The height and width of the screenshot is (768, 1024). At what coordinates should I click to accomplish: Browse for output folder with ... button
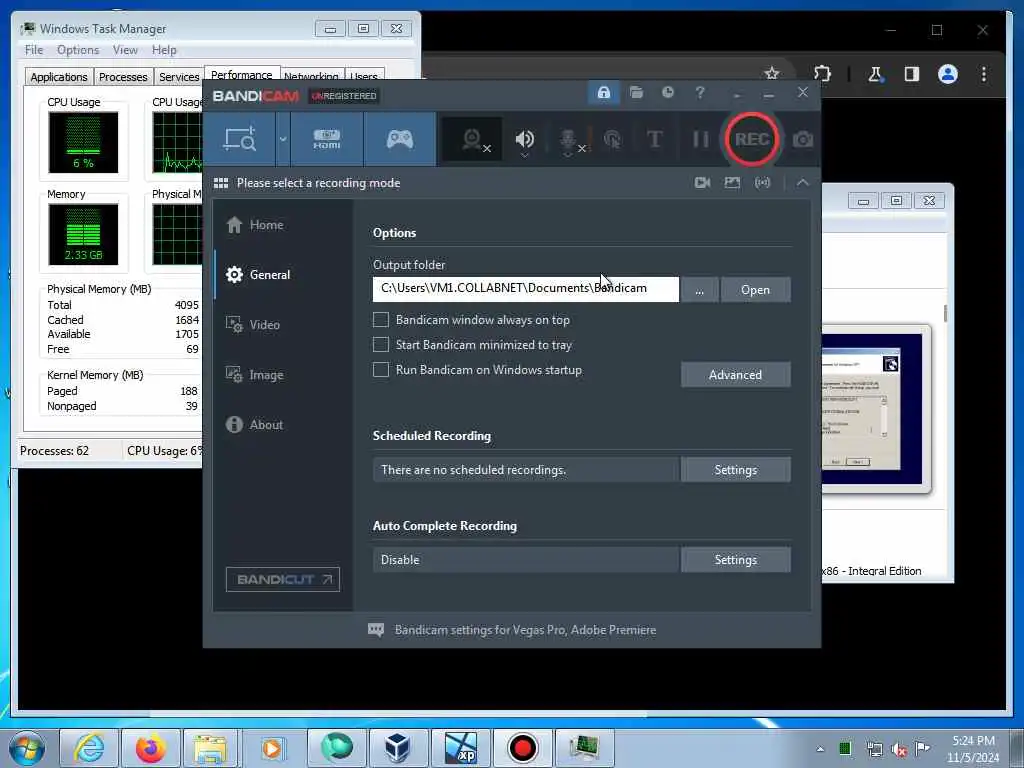(x=699, y=290)
